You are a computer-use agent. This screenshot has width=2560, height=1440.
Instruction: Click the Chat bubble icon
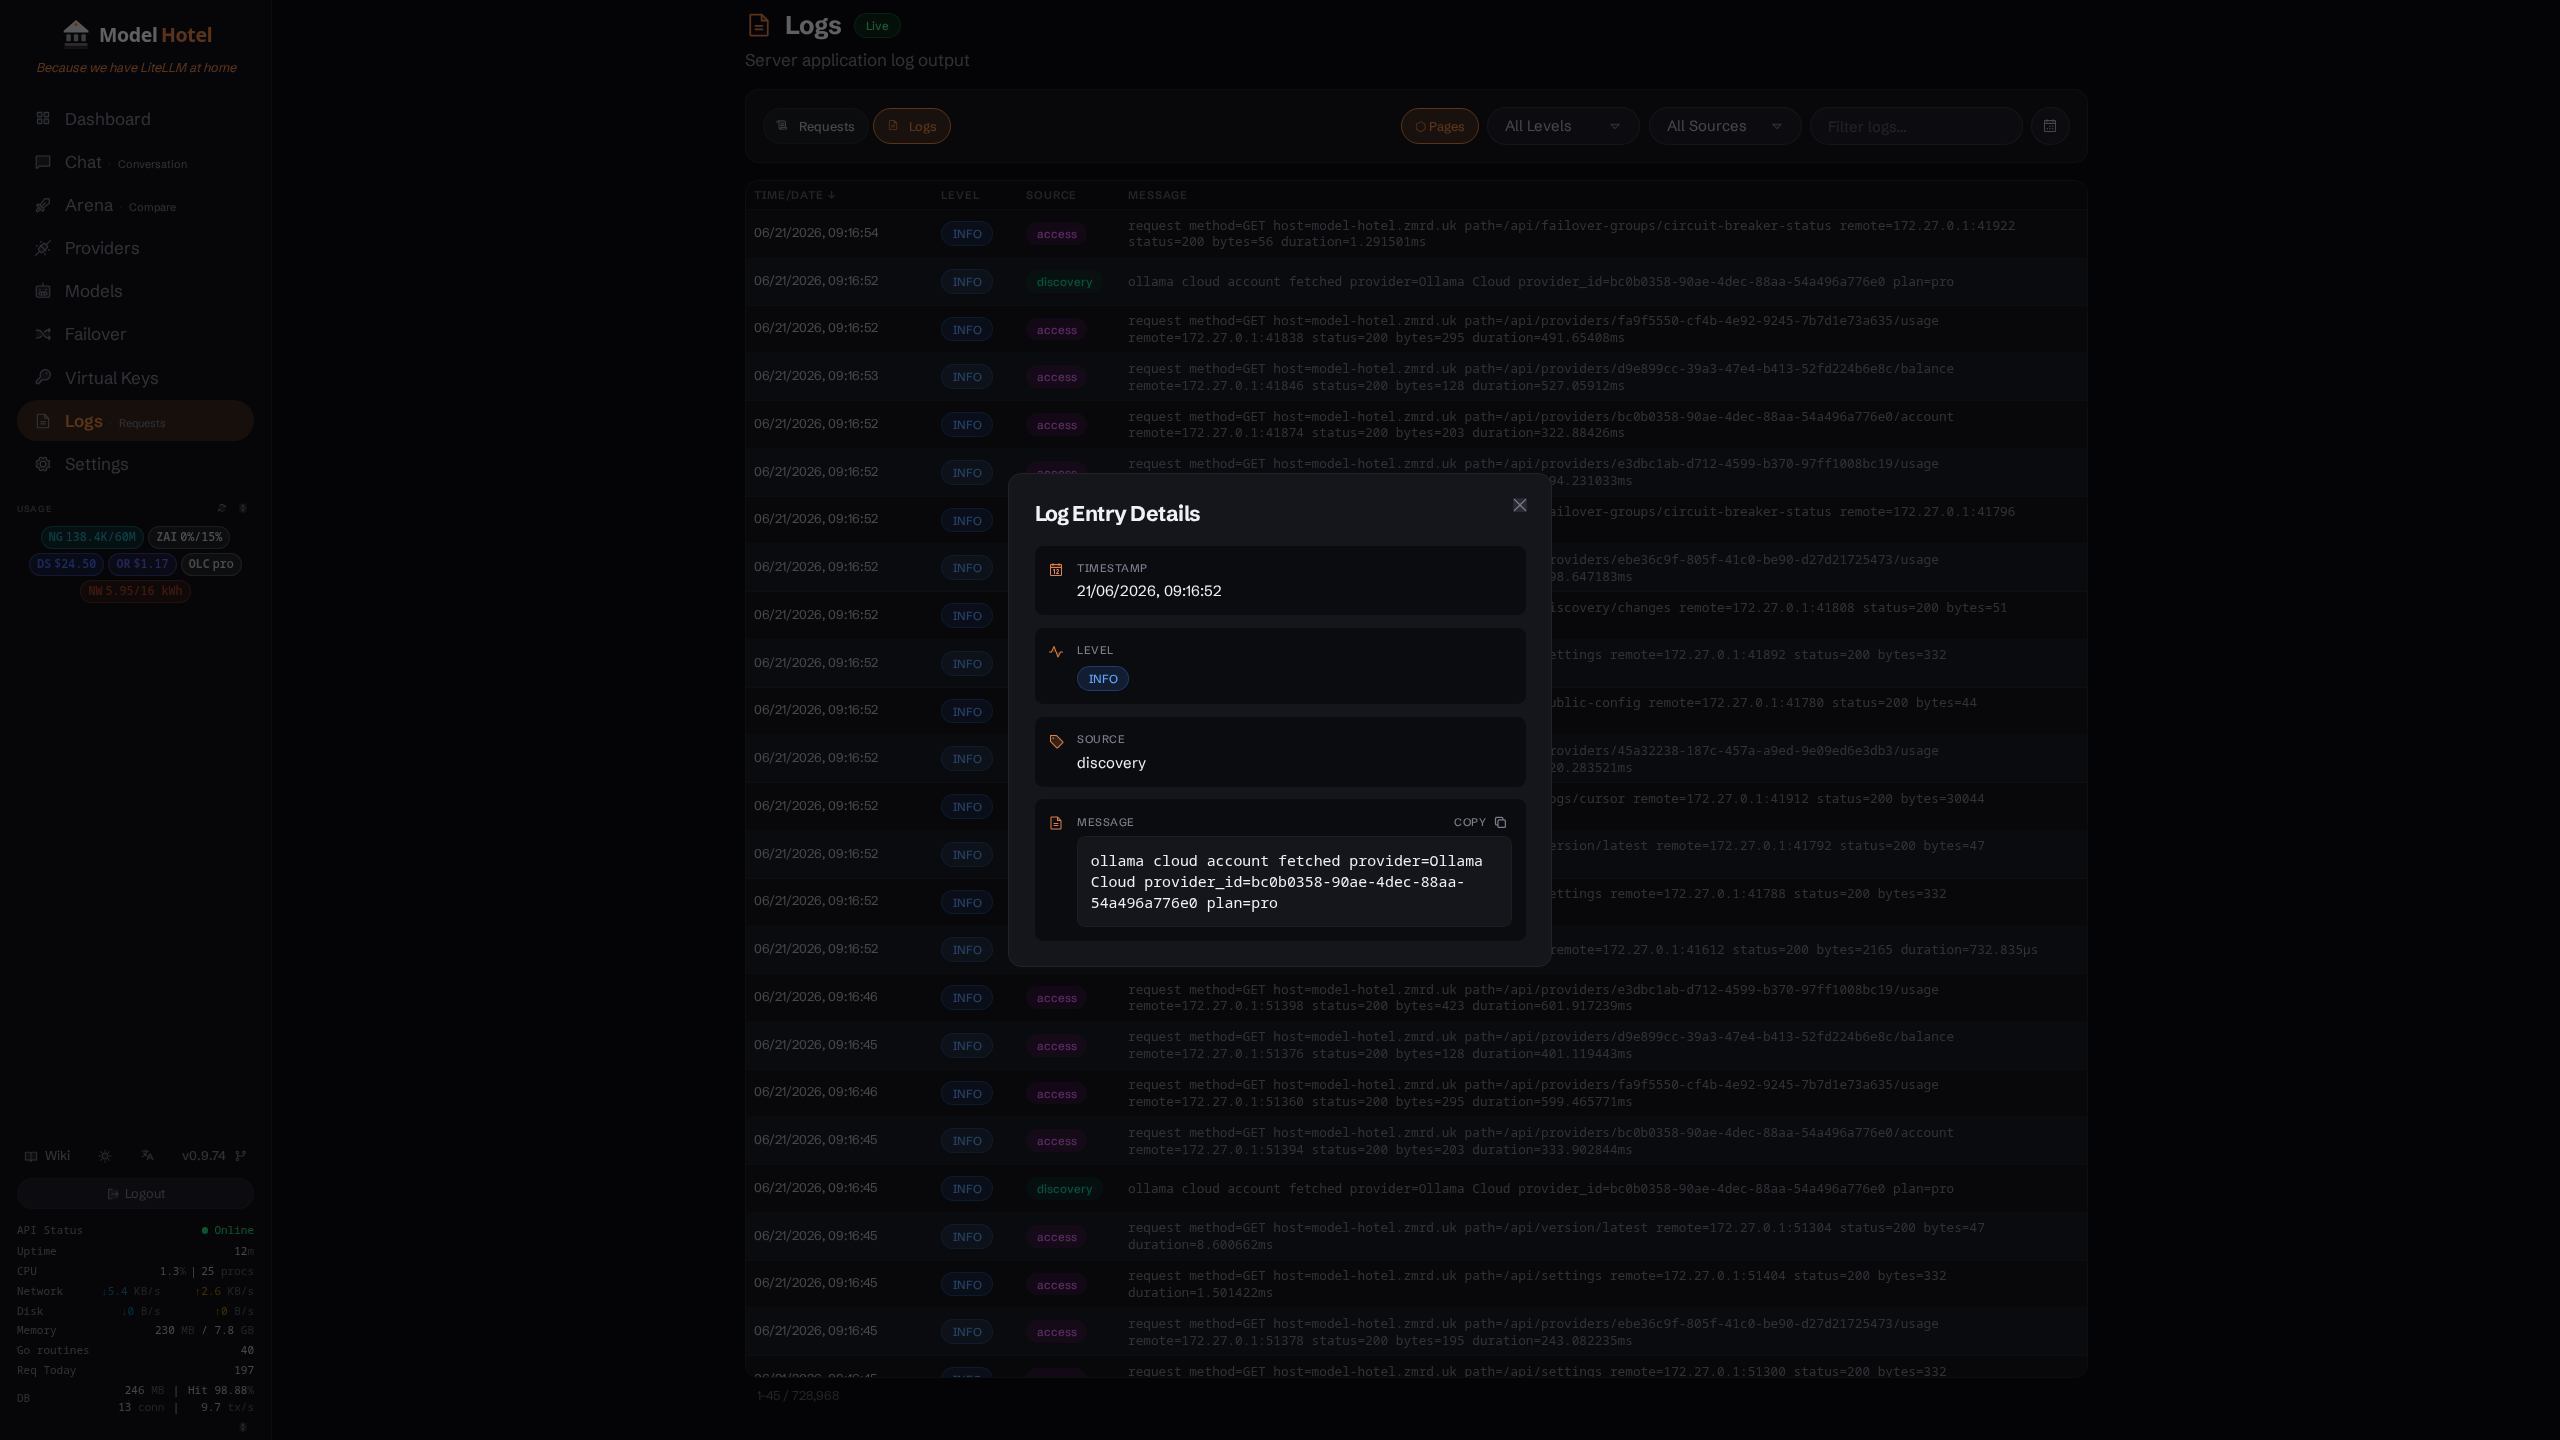(x=43, y=162)
